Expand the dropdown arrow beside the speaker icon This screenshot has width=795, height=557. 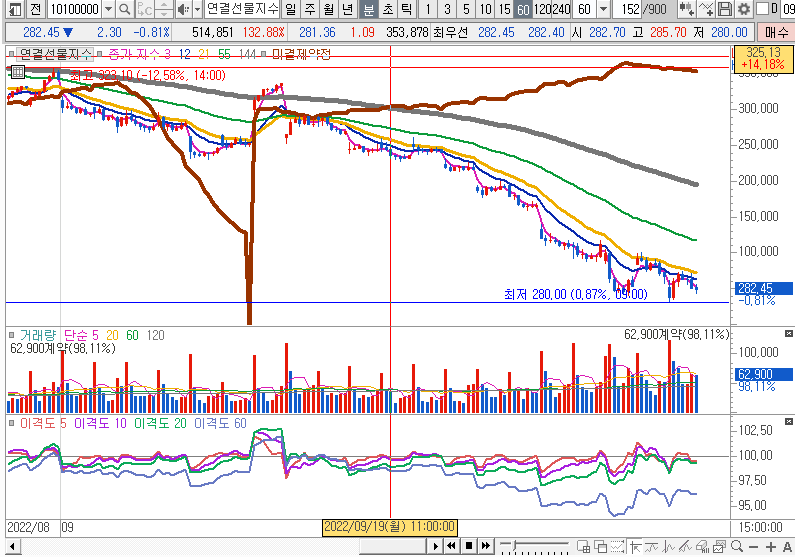tap(195, 9)
